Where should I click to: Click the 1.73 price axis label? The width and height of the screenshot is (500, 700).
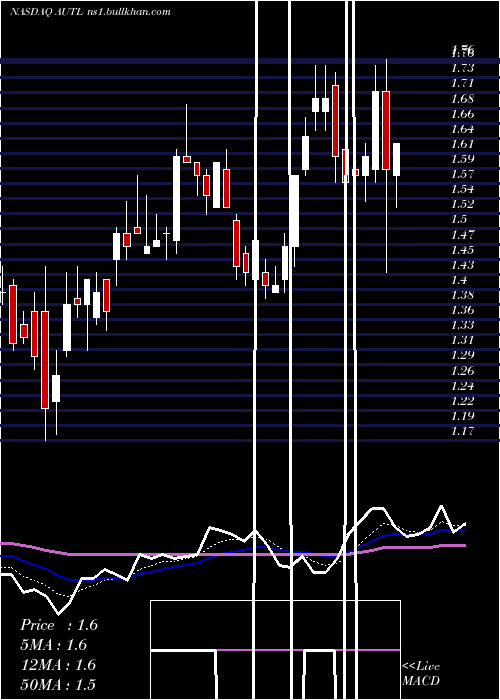tap(462, 68)
